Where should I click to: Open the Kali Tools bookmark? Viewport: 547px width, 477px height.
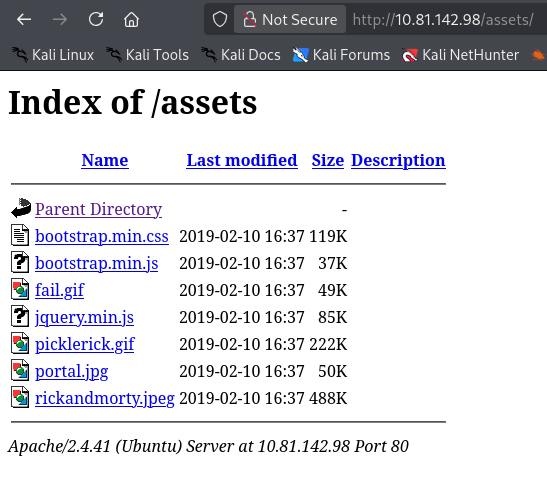148,55
